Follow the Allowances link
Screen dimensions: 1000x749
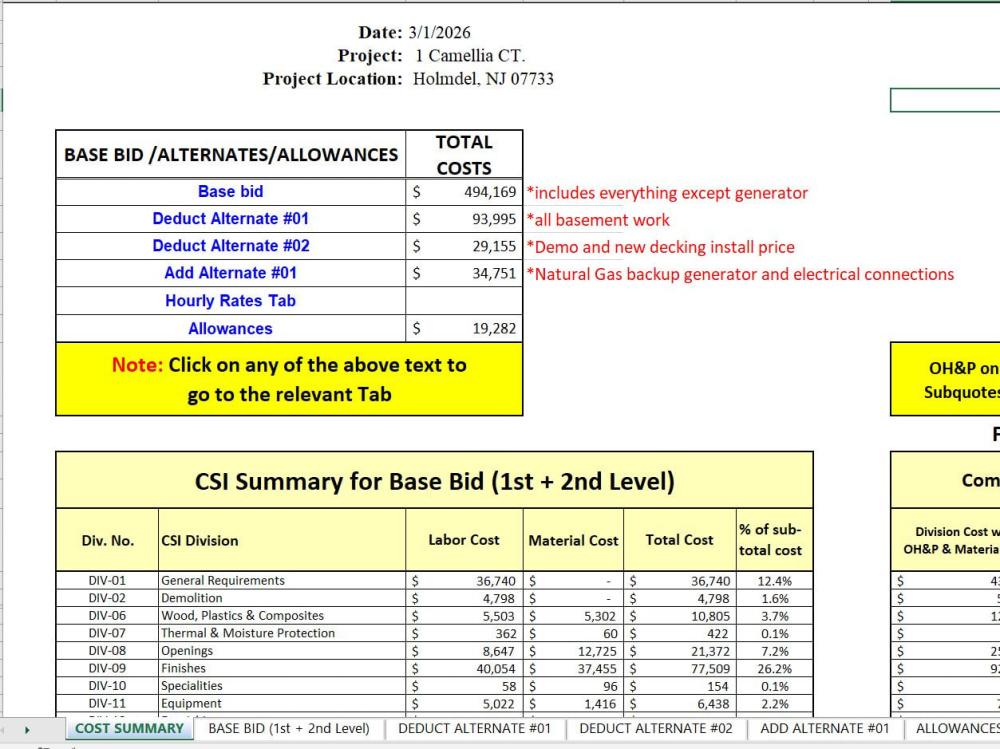click(x=230, y=329)
